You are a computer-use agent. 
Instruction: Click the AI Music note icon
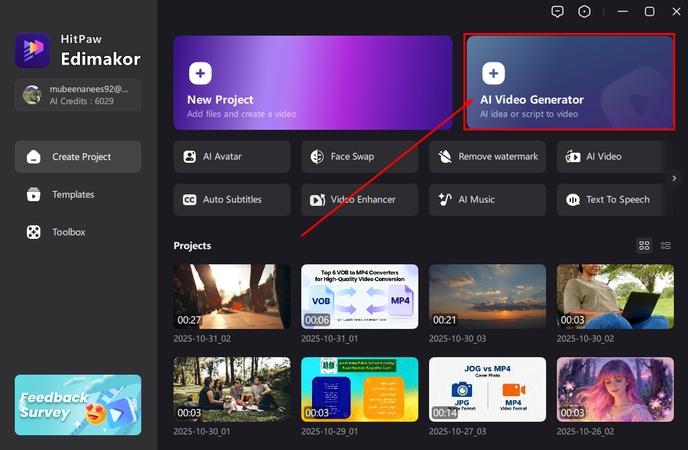tap(445, 200)
